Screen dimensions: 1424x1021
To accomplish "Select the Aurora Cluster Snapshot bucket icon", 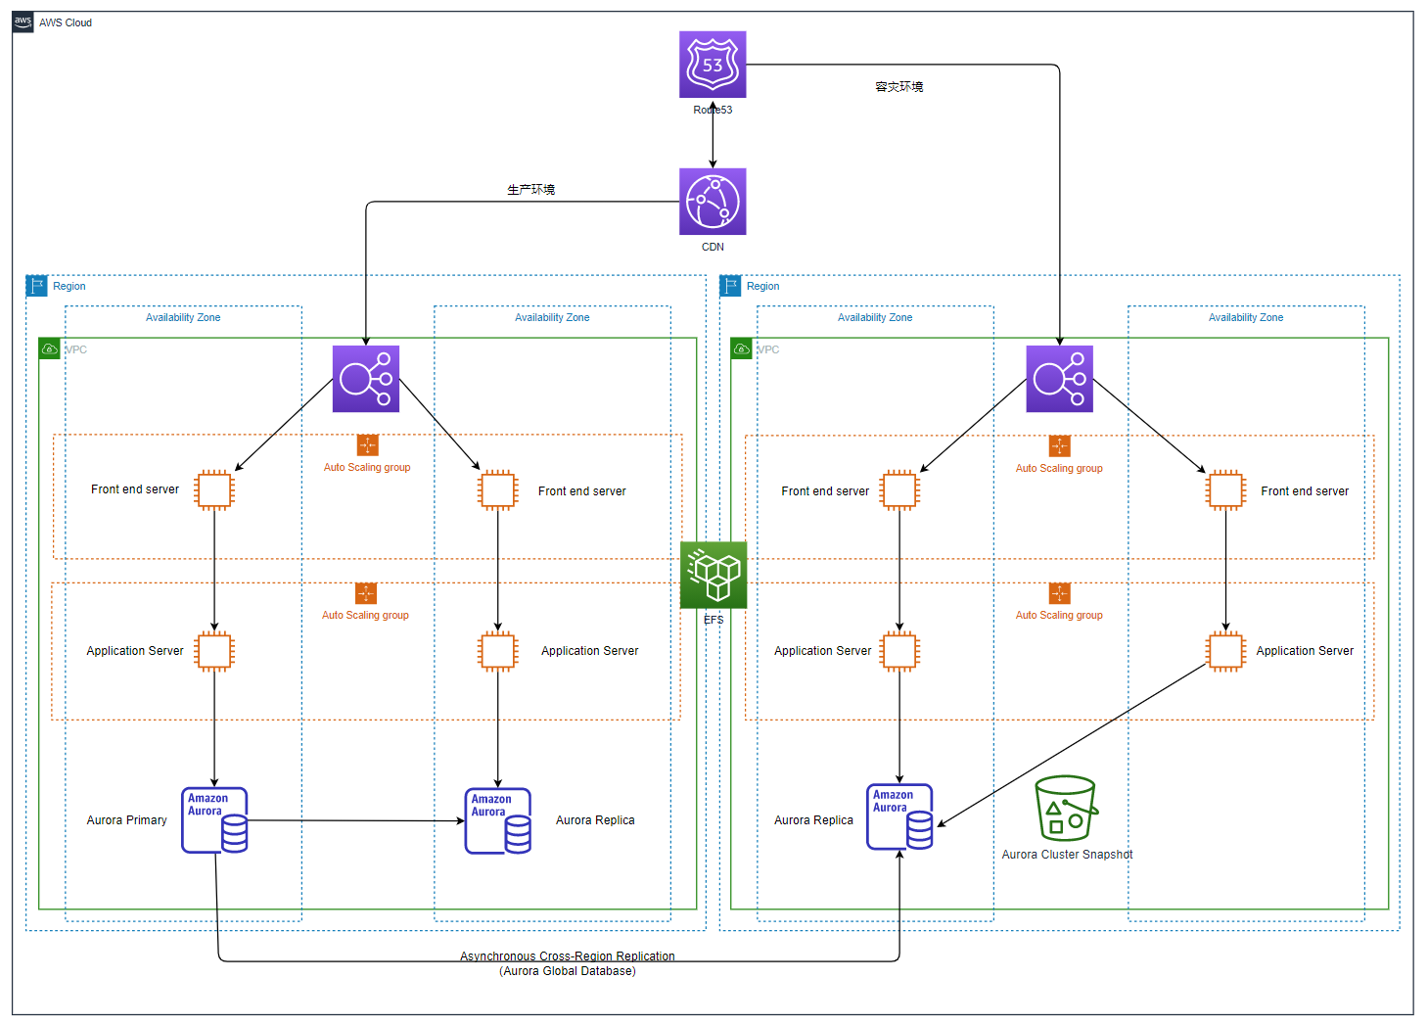I will click(x=1065, y=808).
